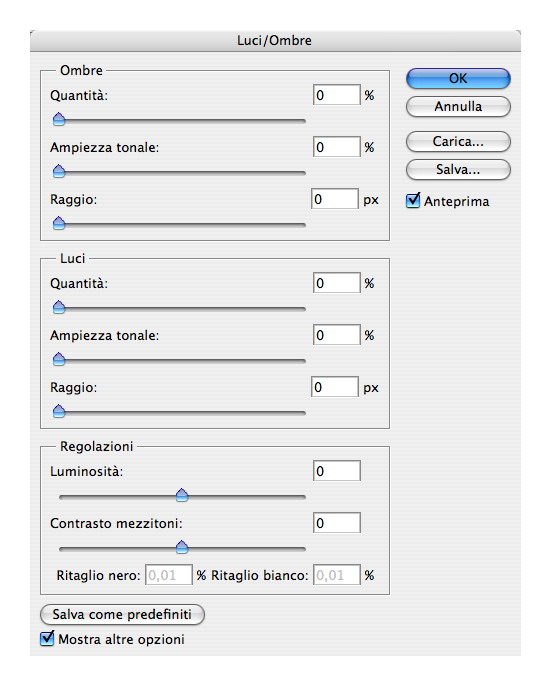The image size is (551, 686).
Task: Click Salva come predefiniti
Action: [122, 615]
